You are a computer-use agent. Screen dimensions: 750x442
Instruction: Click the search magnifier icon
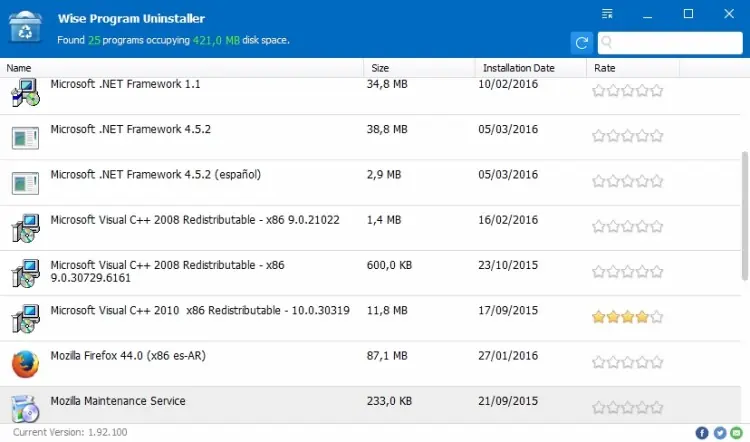point(607,43)
